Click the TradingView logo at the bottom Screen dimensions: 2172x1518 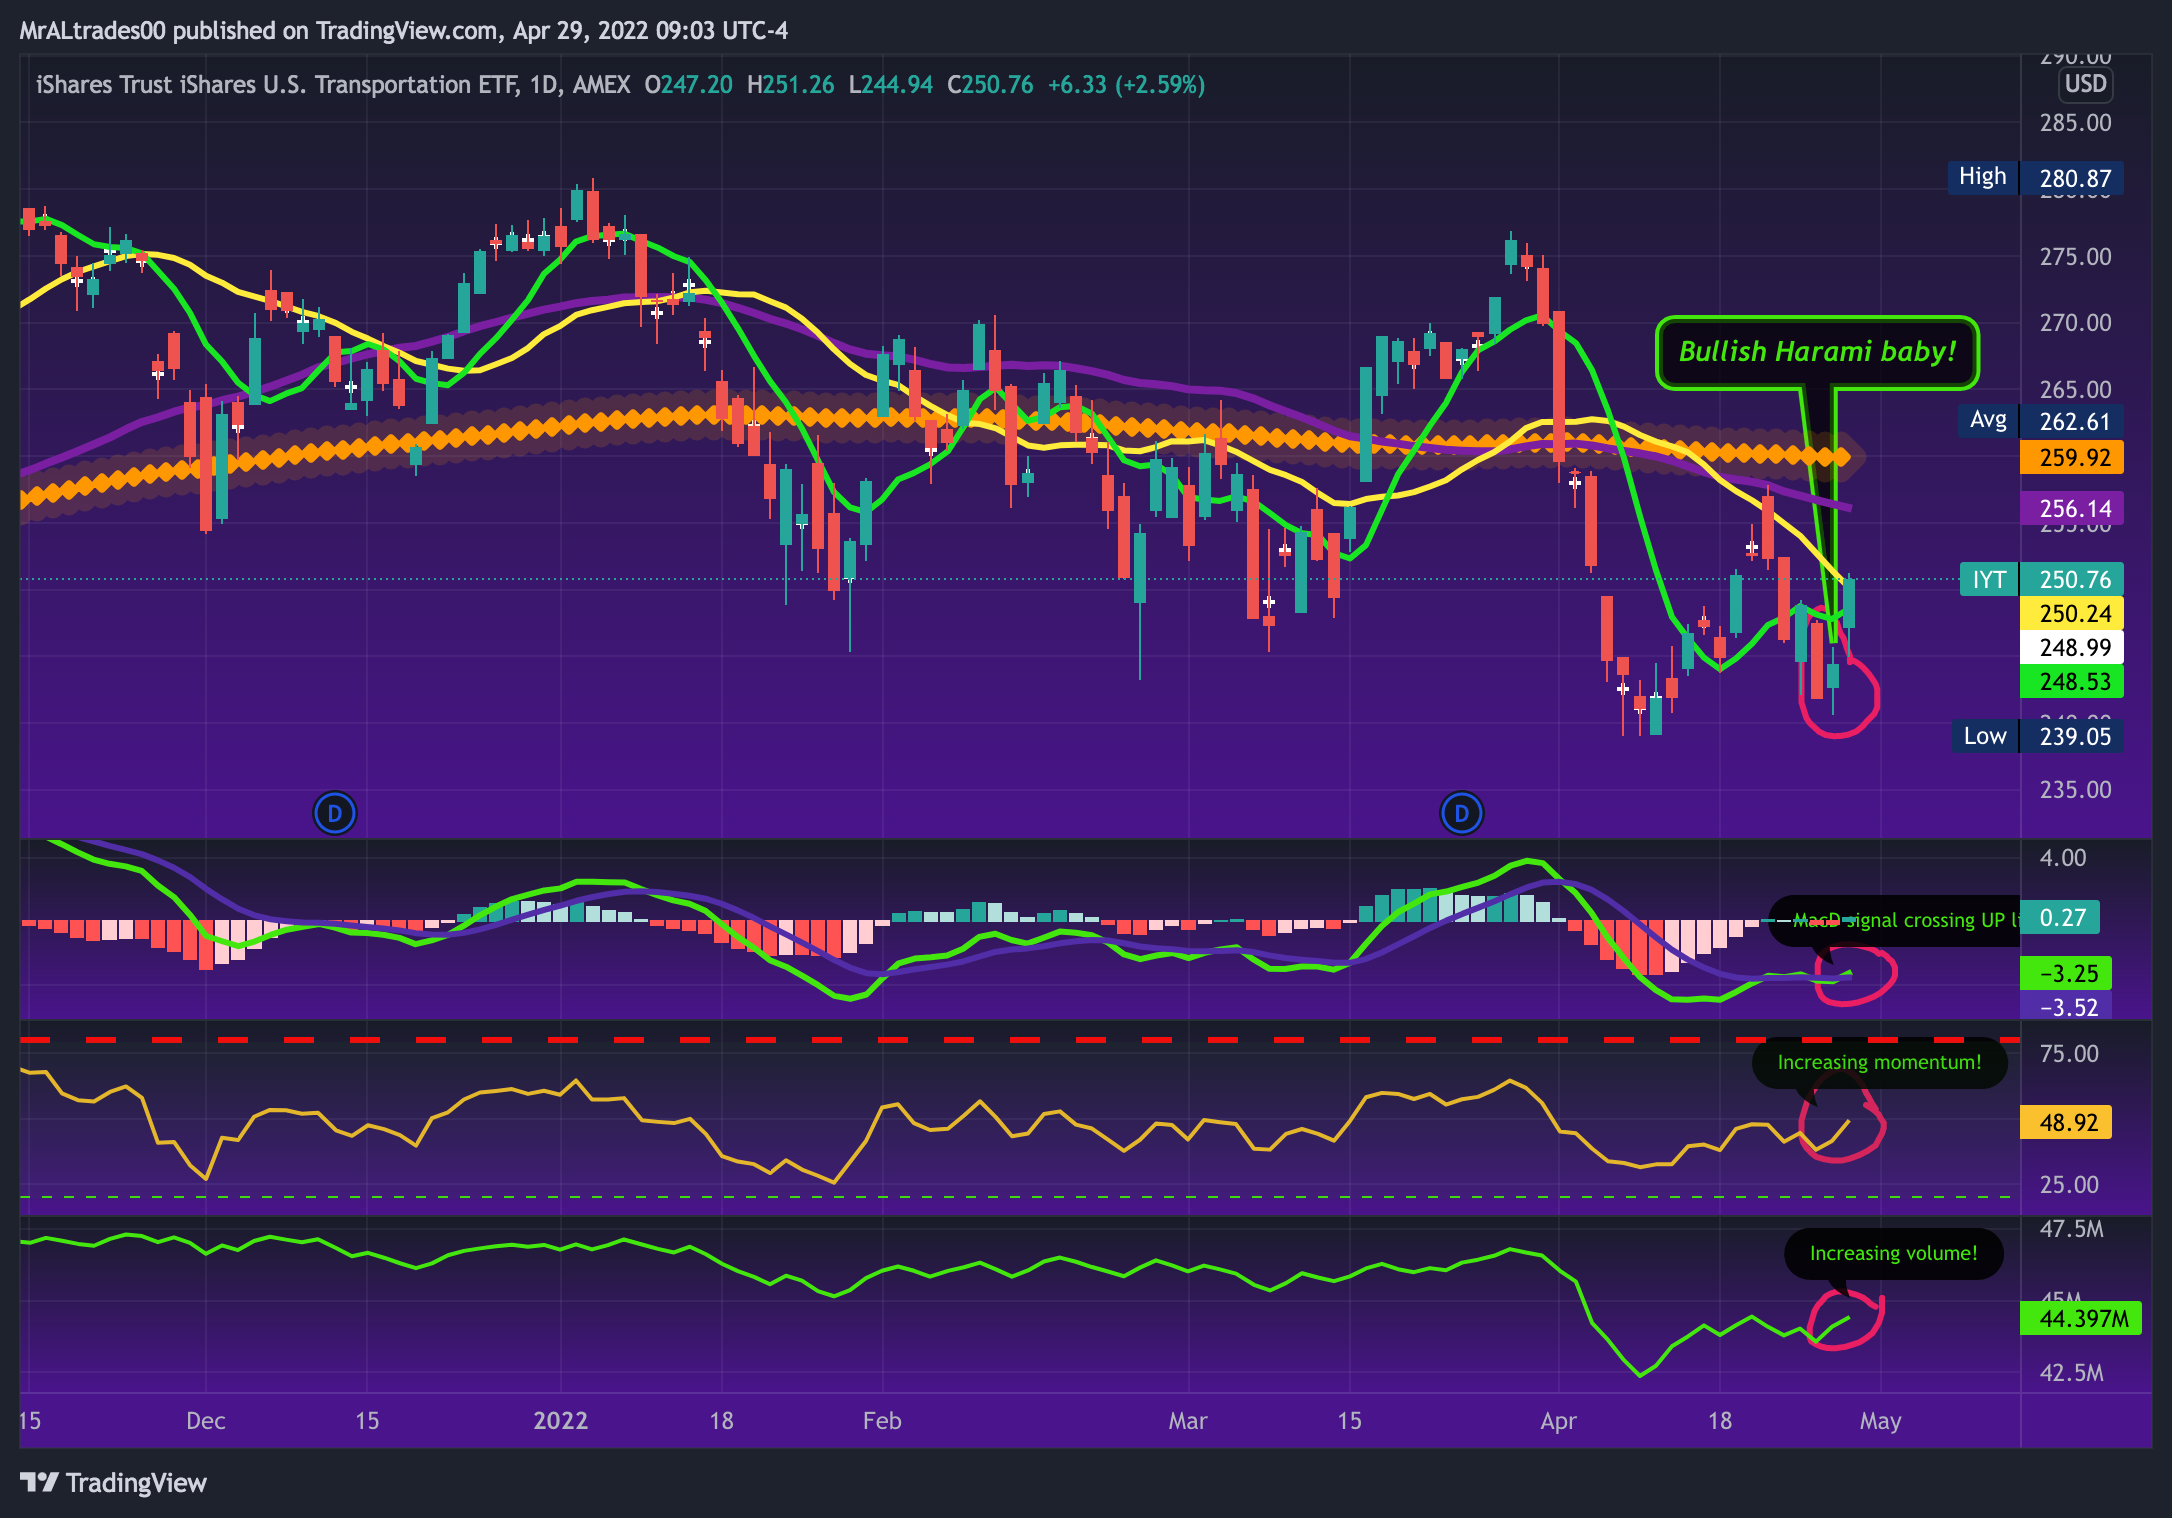click(113, 1482)
